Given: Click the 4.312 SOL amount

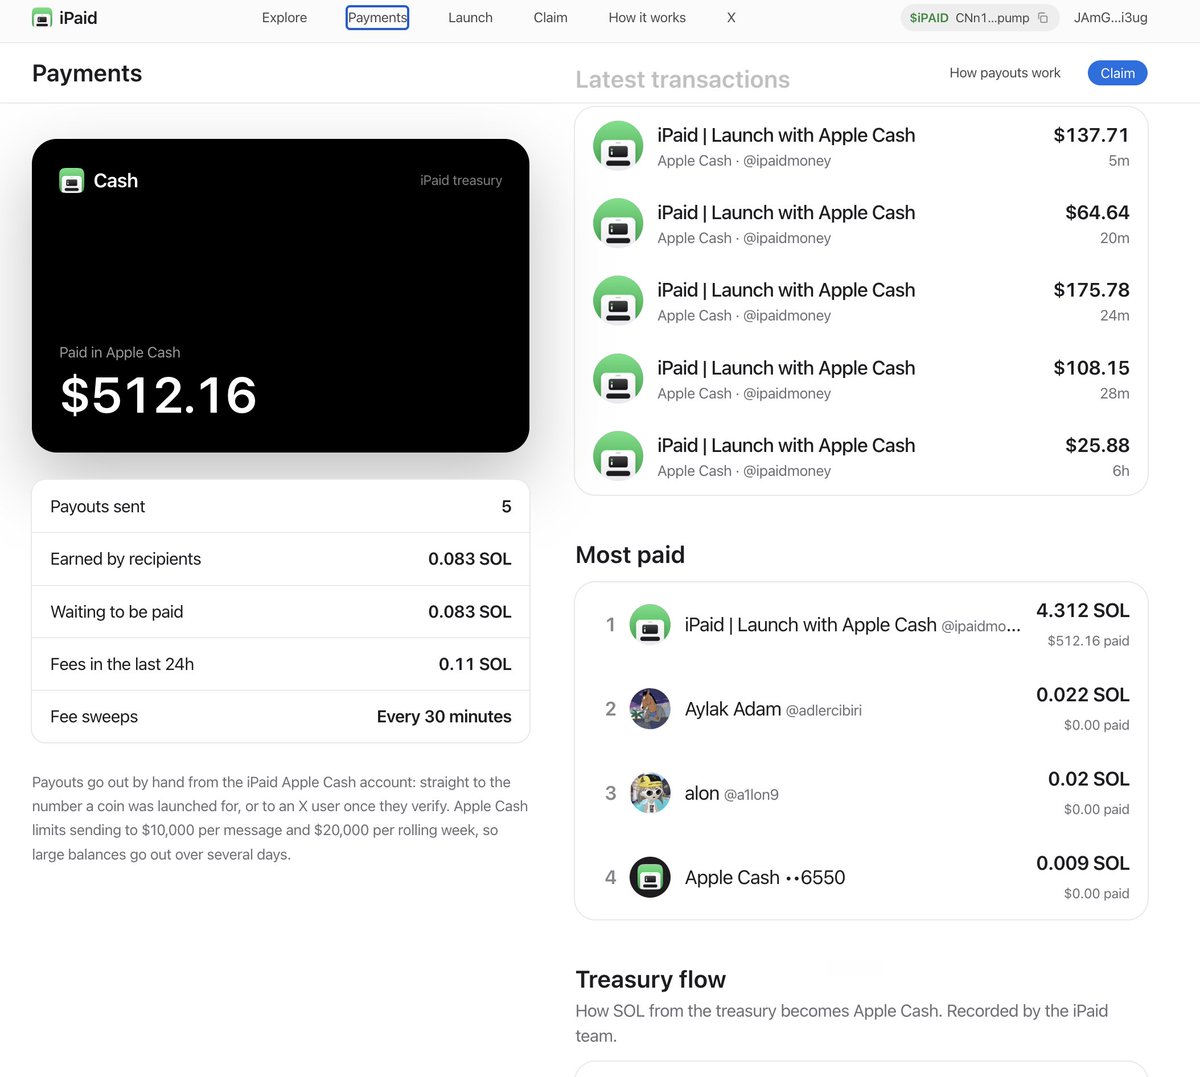Looking at the screenshot, I should coord(1083,611).
